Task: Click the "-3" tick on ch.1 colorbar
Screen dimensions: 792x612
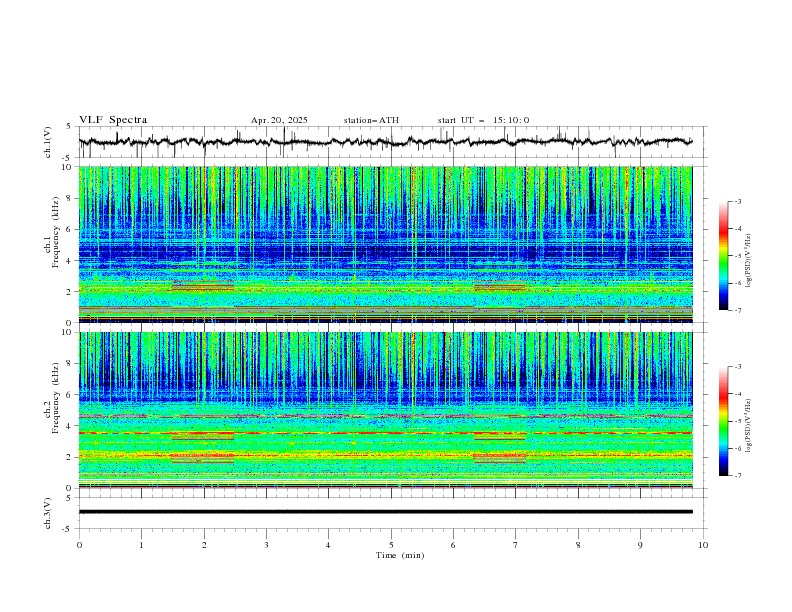Action: point(737,201)
